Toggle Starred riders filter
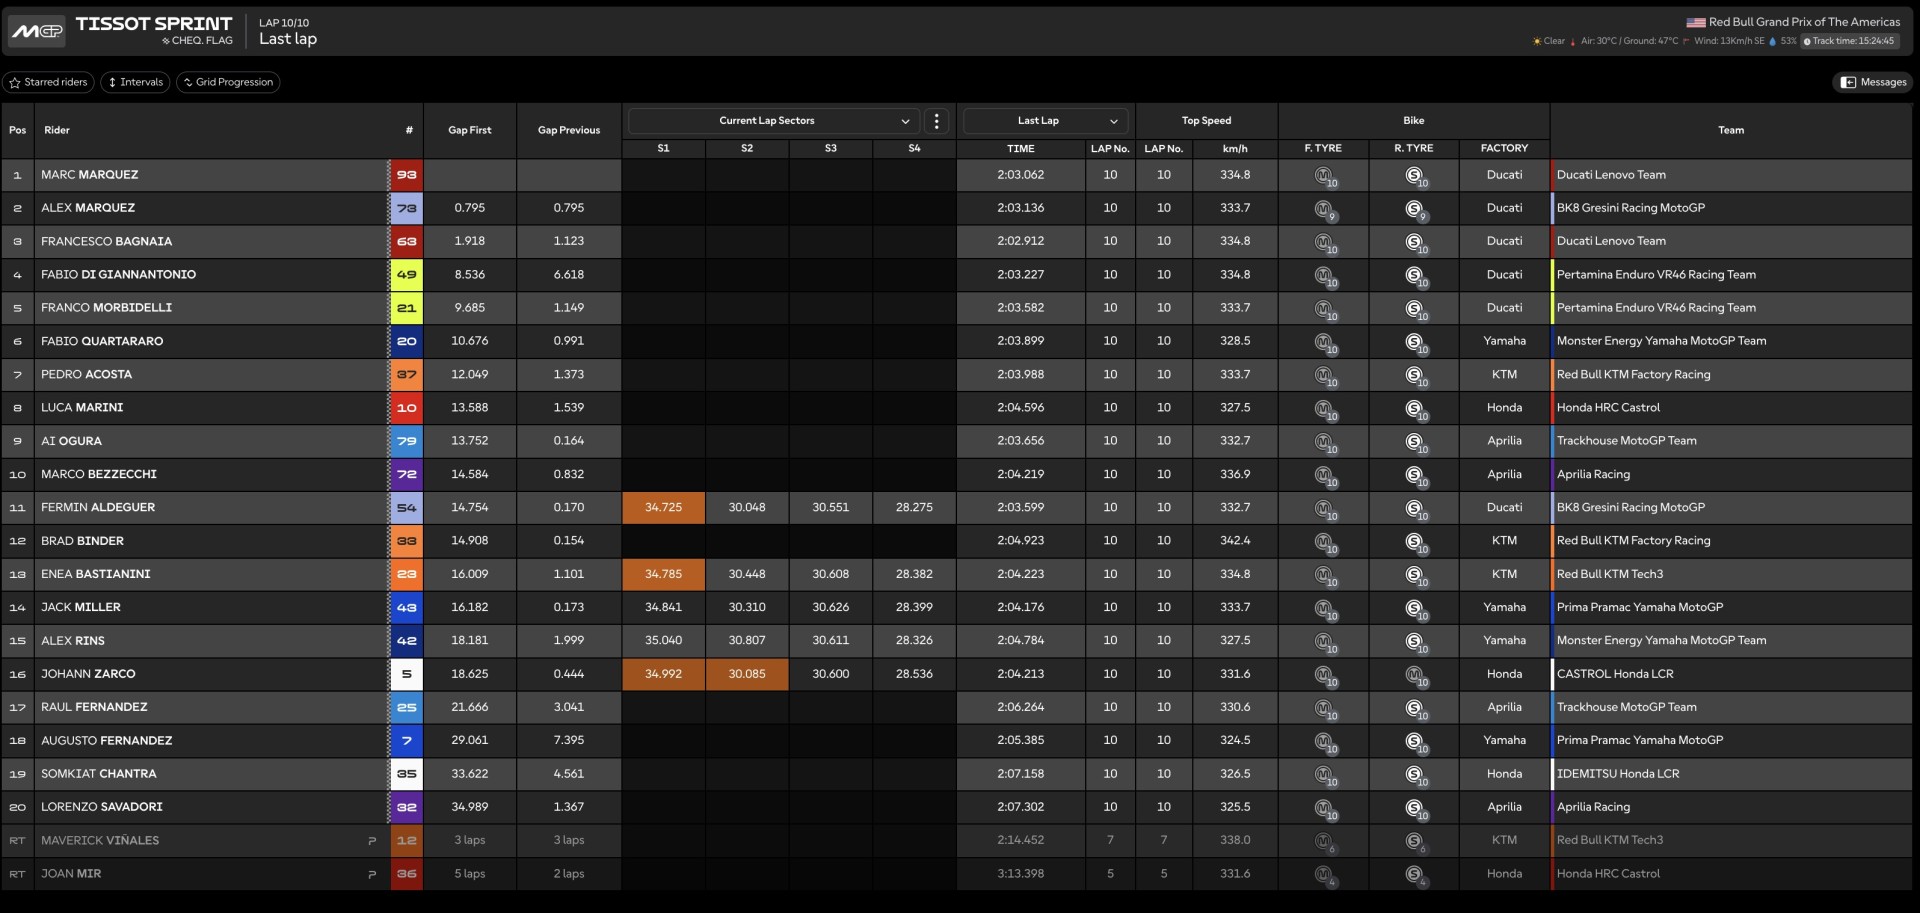This screenshot has width=1920, height=913. point(48,82)
